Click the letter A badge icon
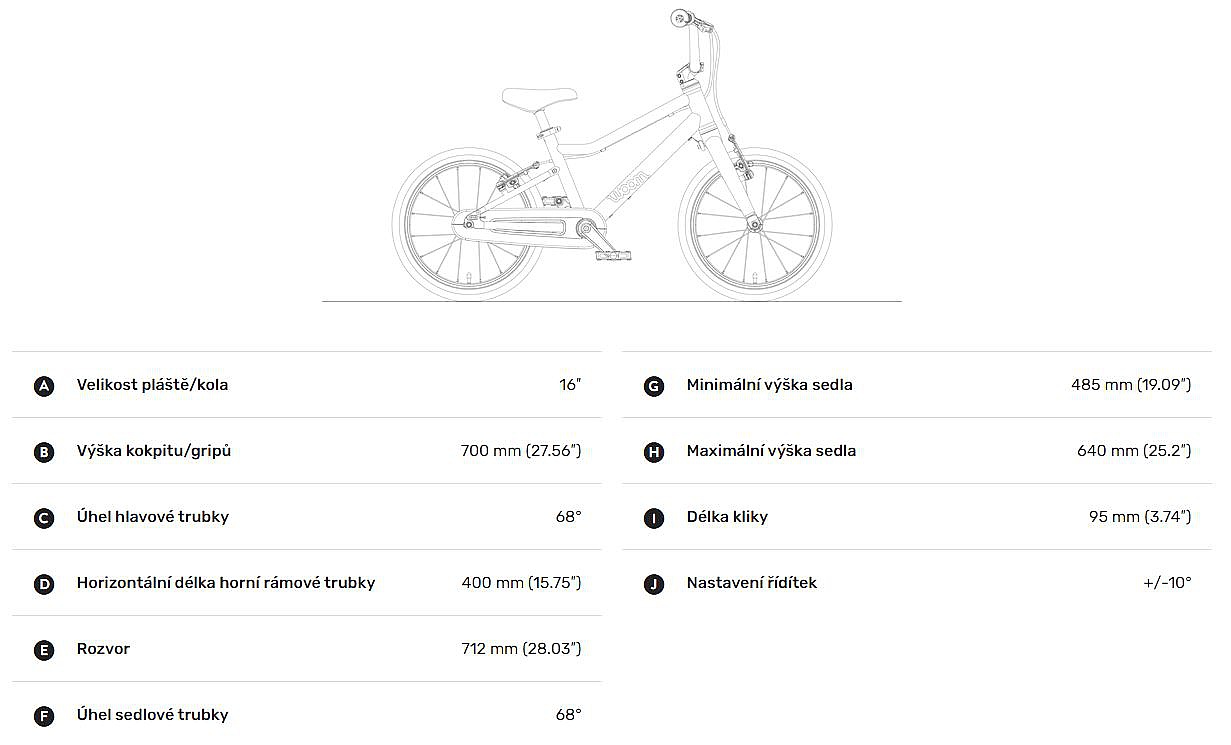This screenshot has width=1231, height=745. click(x=44, y=386)
